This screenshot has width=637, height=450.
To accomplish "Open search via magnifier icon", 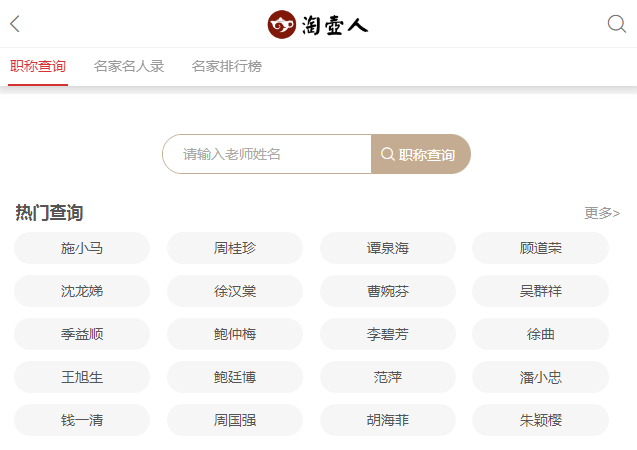I will [x=616, y=24].
